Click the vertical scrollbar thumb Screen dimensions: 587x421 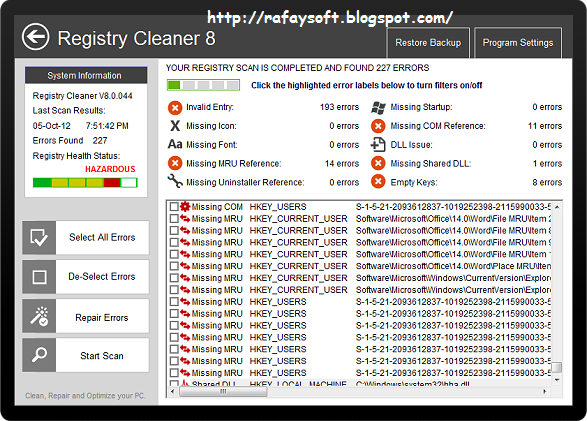click(x=557, y=367)
